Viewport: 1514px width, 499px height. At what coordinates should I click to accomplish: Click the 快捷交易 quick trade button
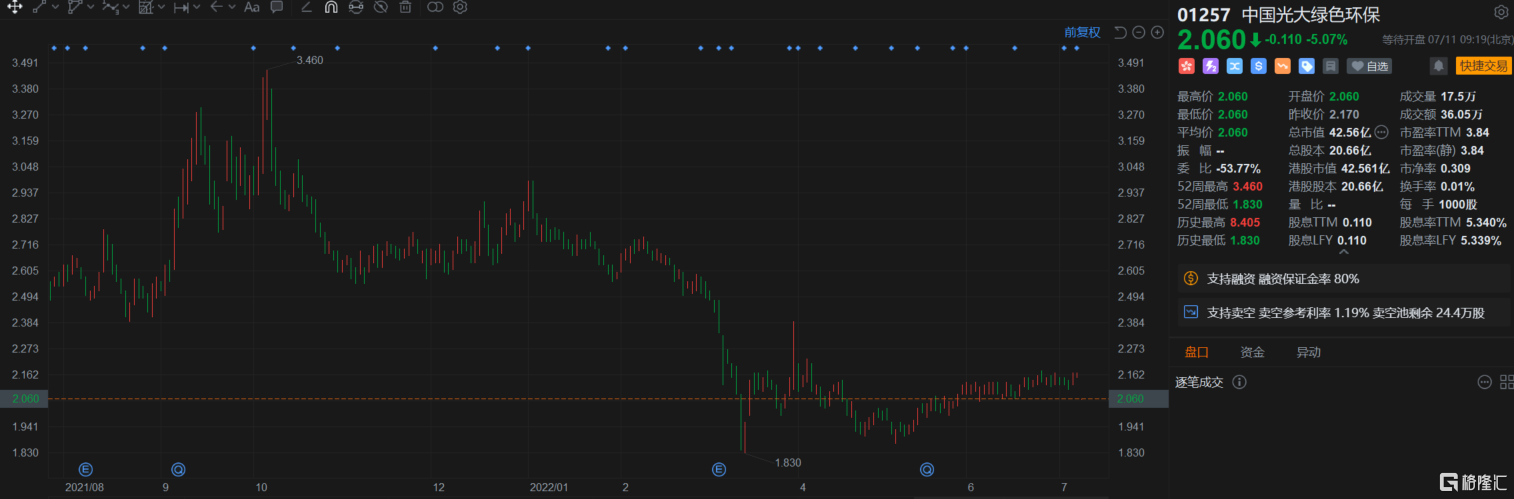pos(1483,66)
